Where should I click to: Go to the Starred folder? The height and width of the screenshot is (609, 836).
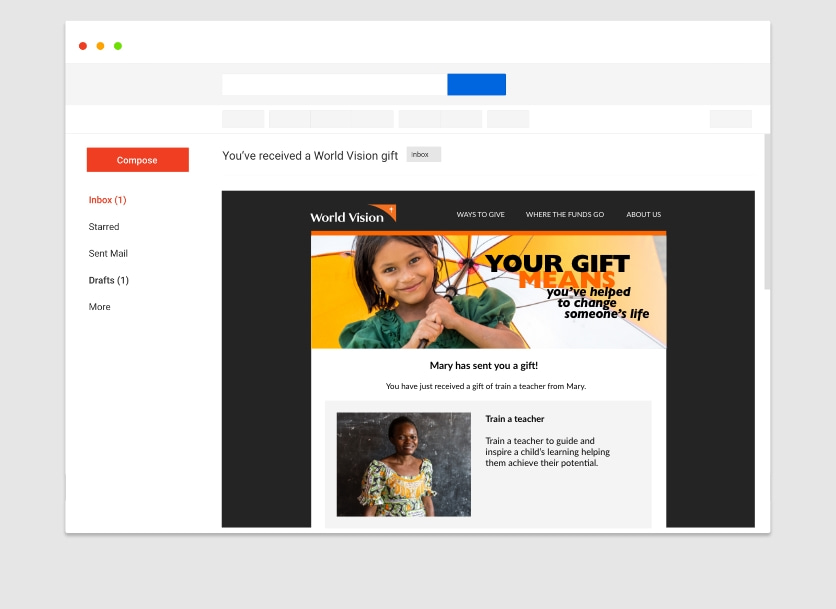pos(104,227)
